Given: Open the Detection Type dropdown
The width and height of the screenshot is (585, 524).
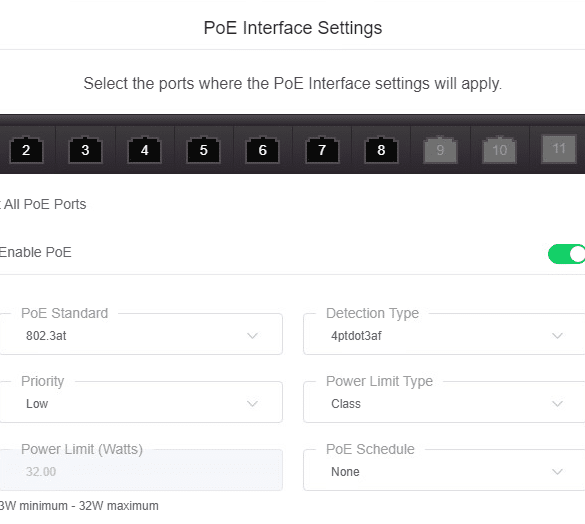Looking at the screenshot, I should click(x=444, y=334).
